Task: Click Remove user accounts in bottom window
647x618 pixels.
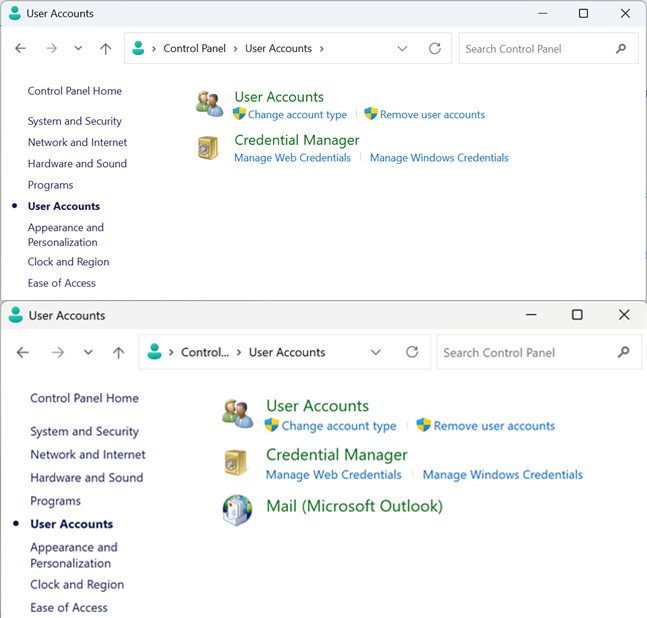Action: pyautogui.click(x=494, y=426)
